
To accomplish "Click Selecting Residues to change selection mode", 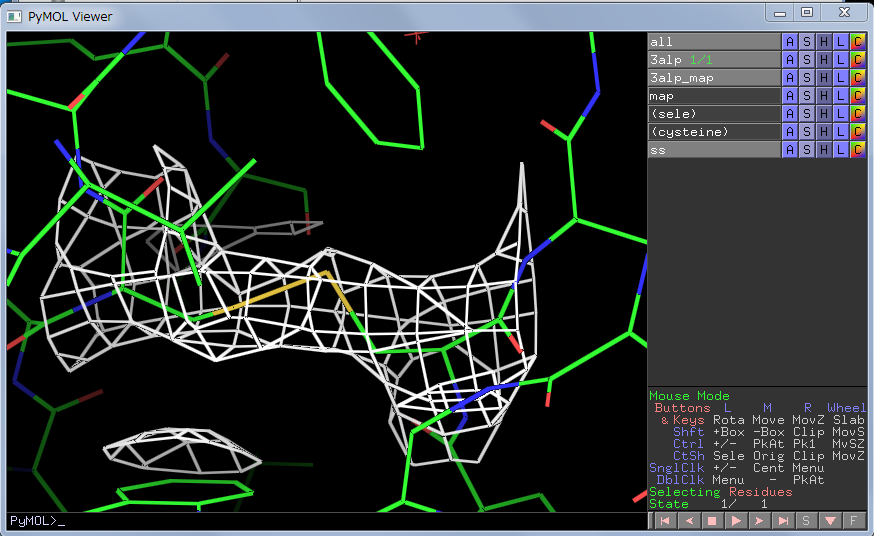I will pos(720,492).
